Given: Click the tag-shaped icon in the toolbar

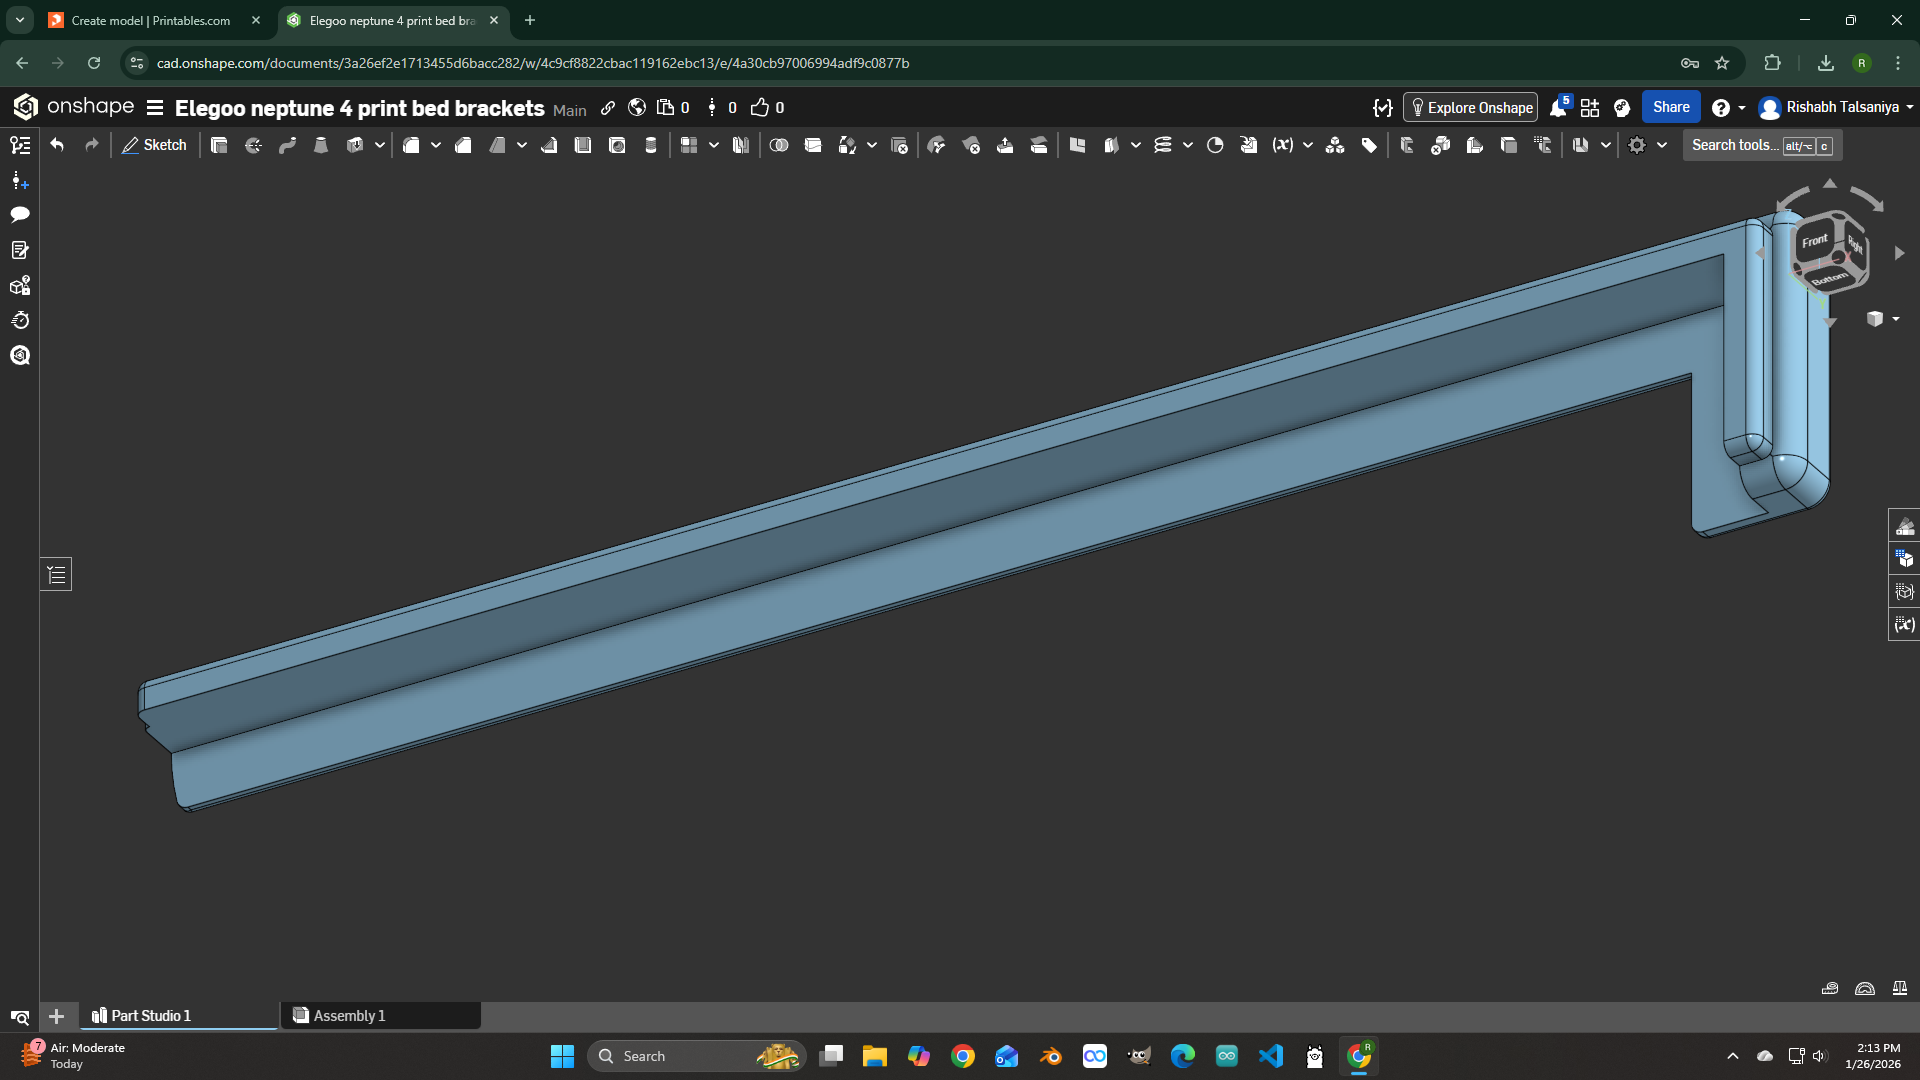Looking at the screenshot, I should pos(1369,146).
